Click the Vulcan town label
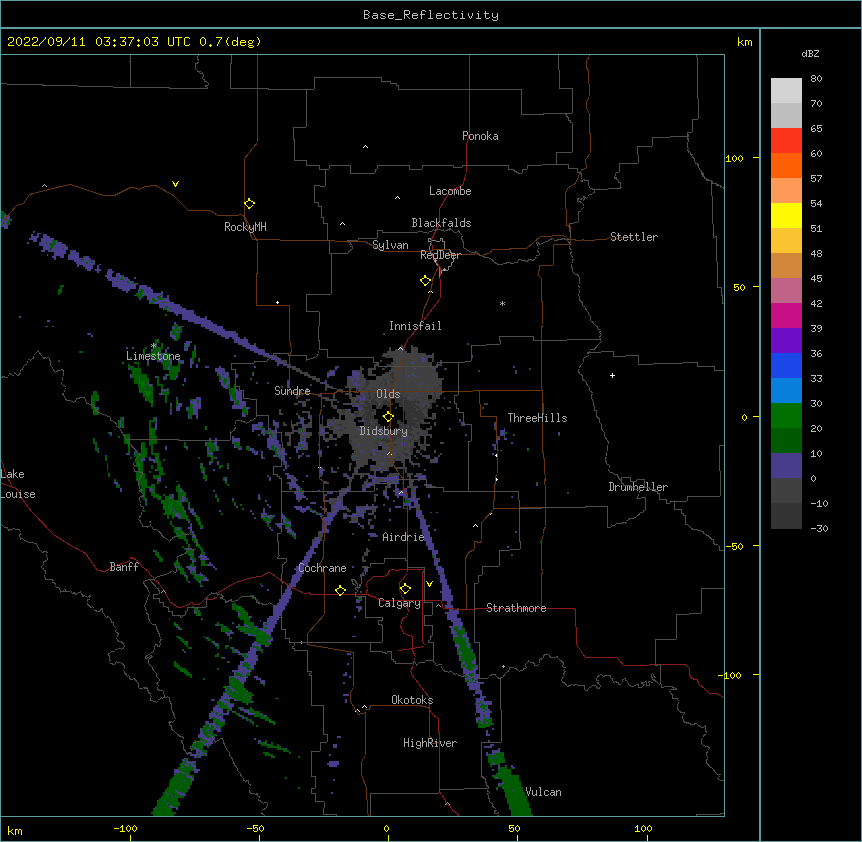862x842 pixels. pyautogui.click(x=544, y=792)
